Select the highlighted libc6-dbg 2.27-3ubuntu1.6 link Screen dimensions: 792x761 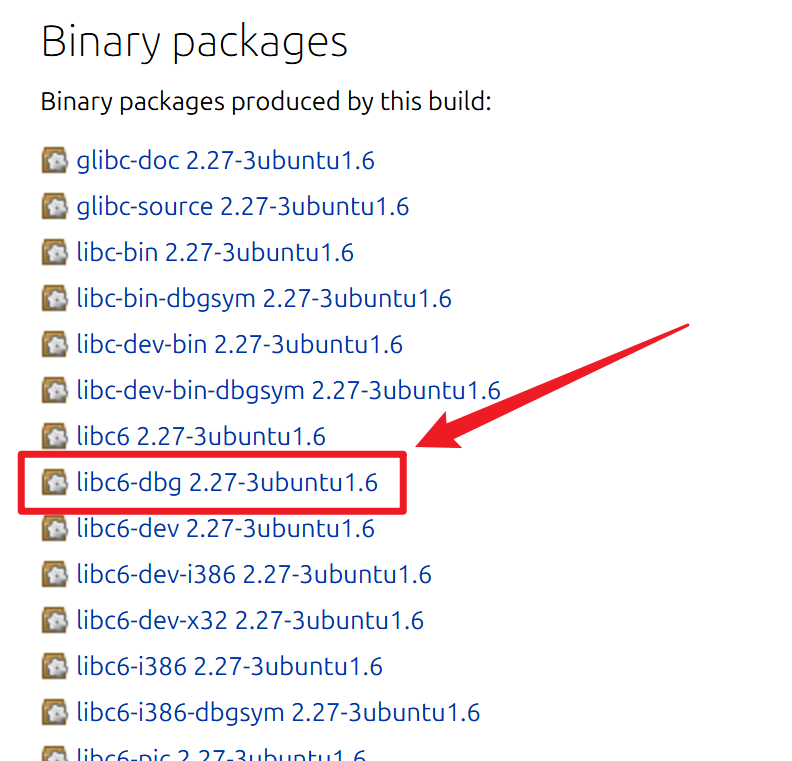click(x=227, y=483)
